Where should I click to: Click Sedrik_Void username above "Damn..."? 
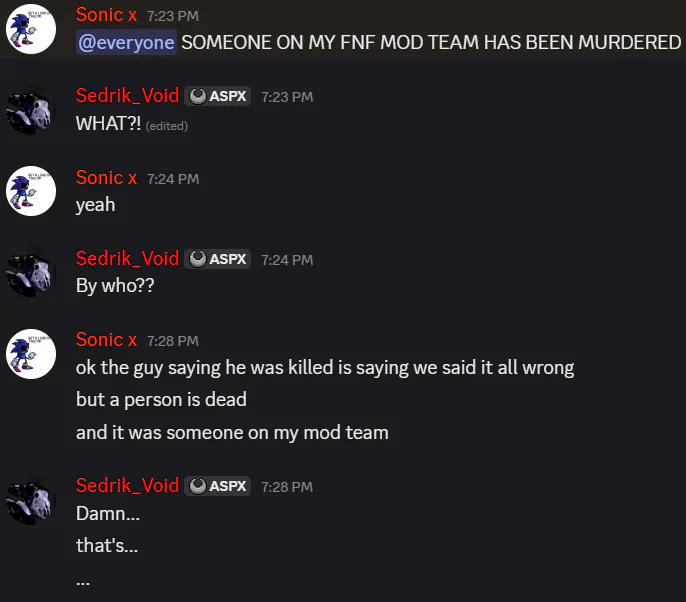(127, 486)
